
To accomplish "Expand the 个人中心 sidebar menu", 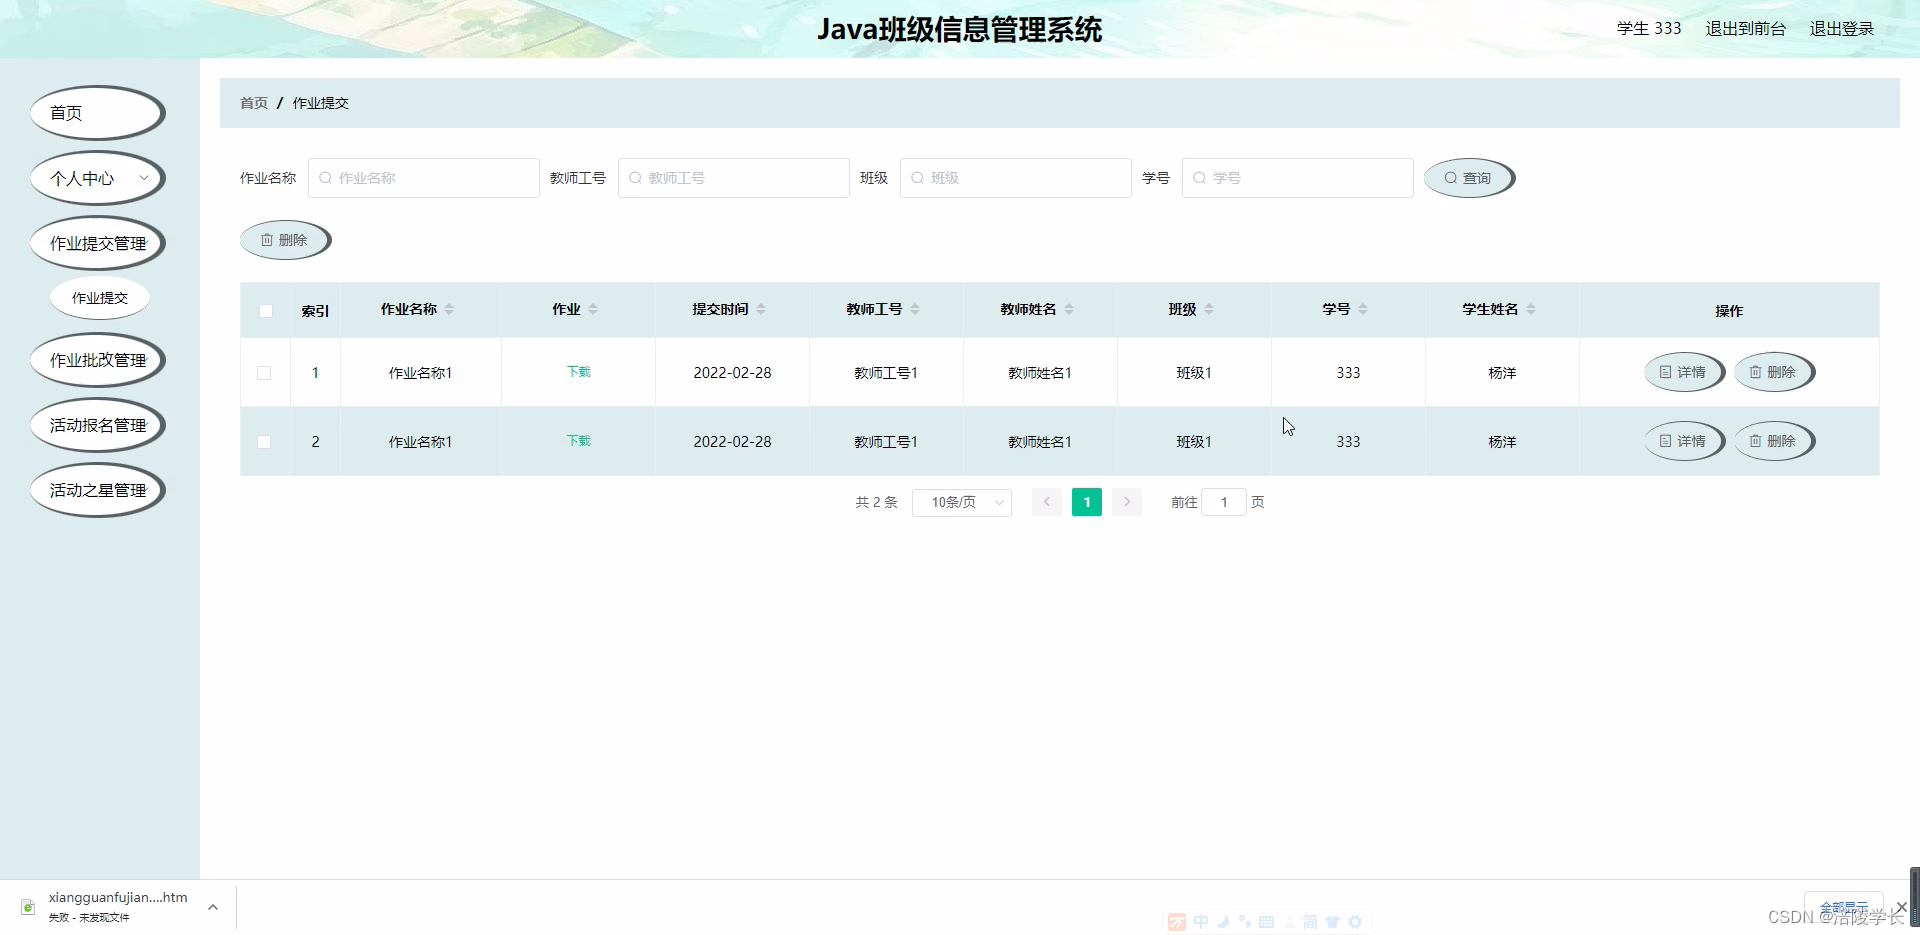I will coord(97,177).
